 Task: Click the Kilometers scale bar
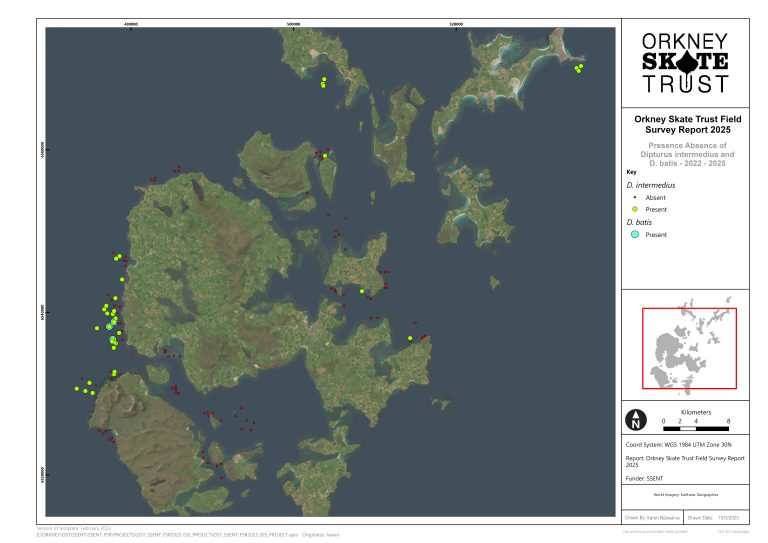point(695,427)
